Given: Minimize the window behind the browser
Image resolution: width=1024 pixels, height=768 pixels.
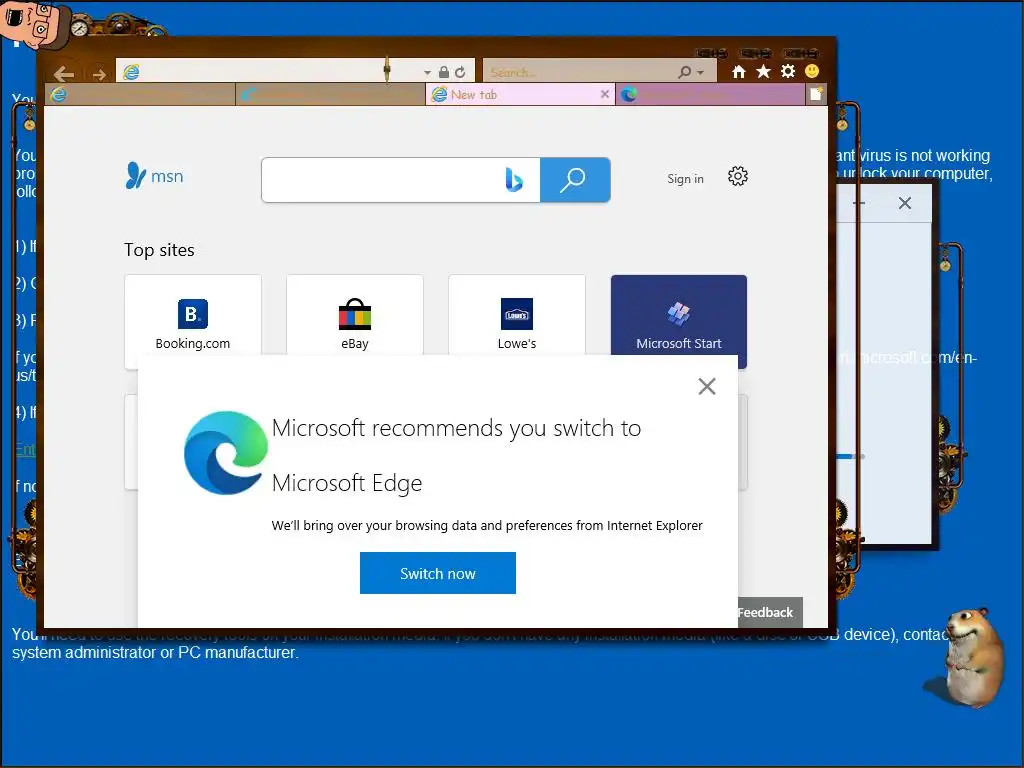Looking at the screenshot, I should click(859, 203).
